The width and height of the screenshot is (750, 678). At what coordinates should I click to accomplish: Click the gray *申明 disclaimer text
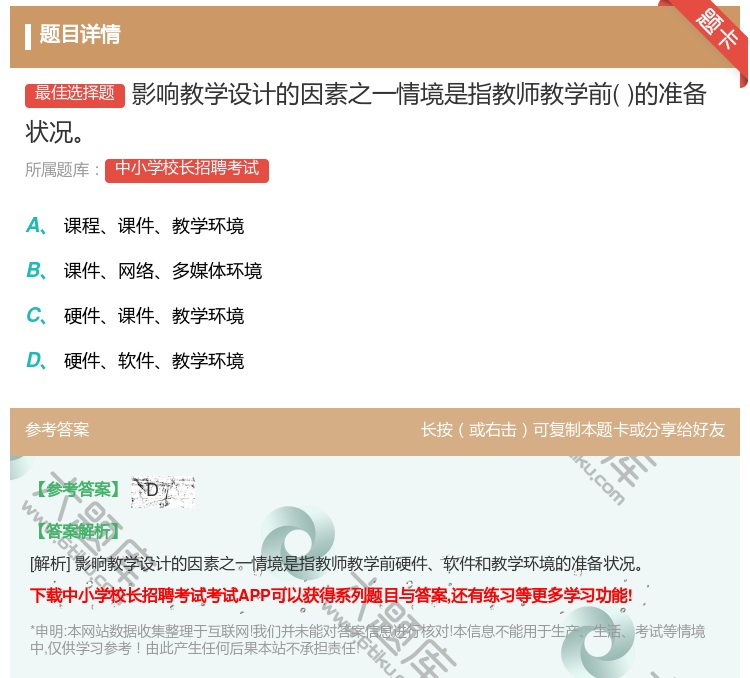click(367, 640)
